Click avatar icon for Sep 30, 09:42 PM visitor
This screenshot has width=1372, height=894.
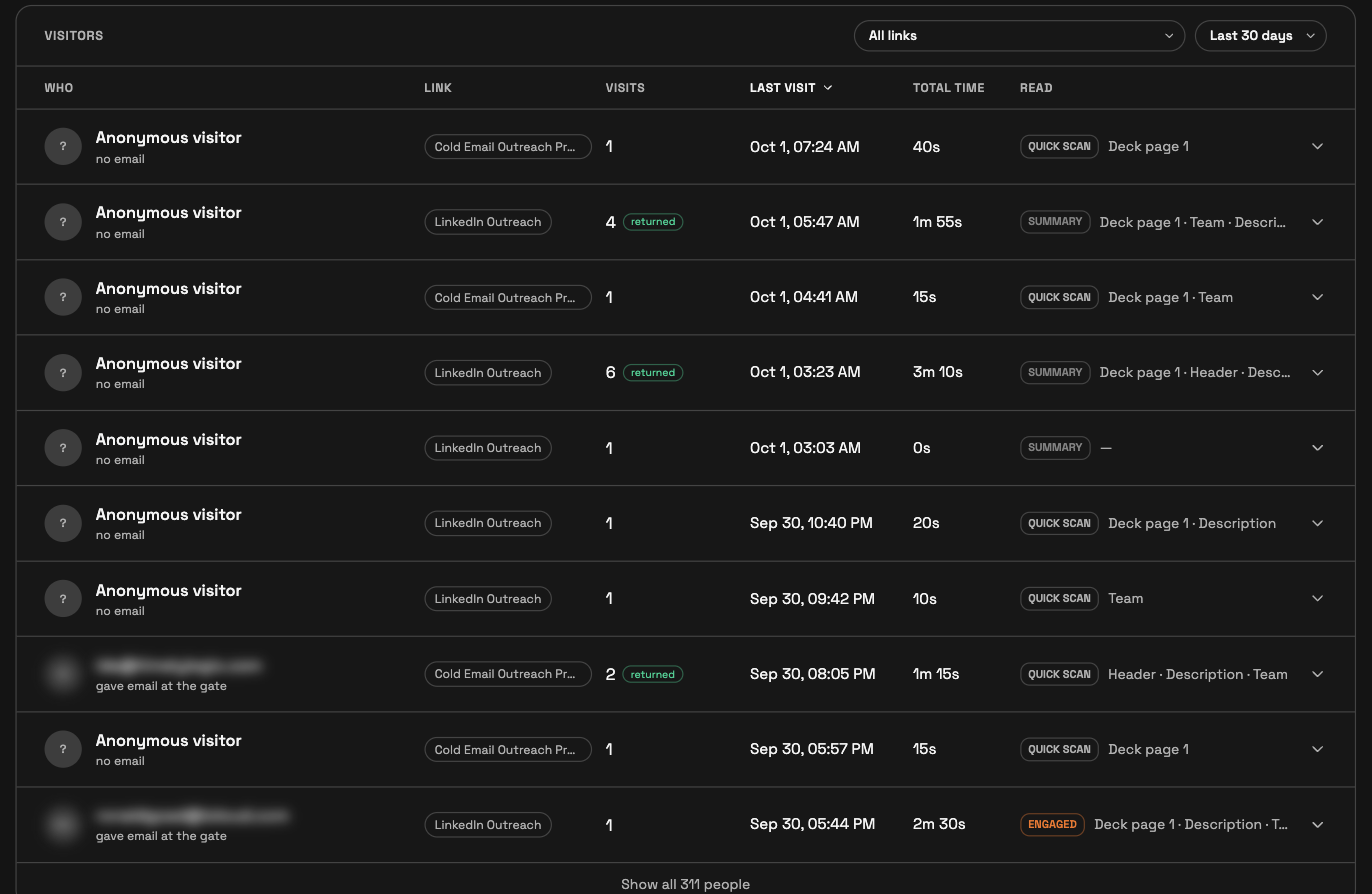(63, 598)
